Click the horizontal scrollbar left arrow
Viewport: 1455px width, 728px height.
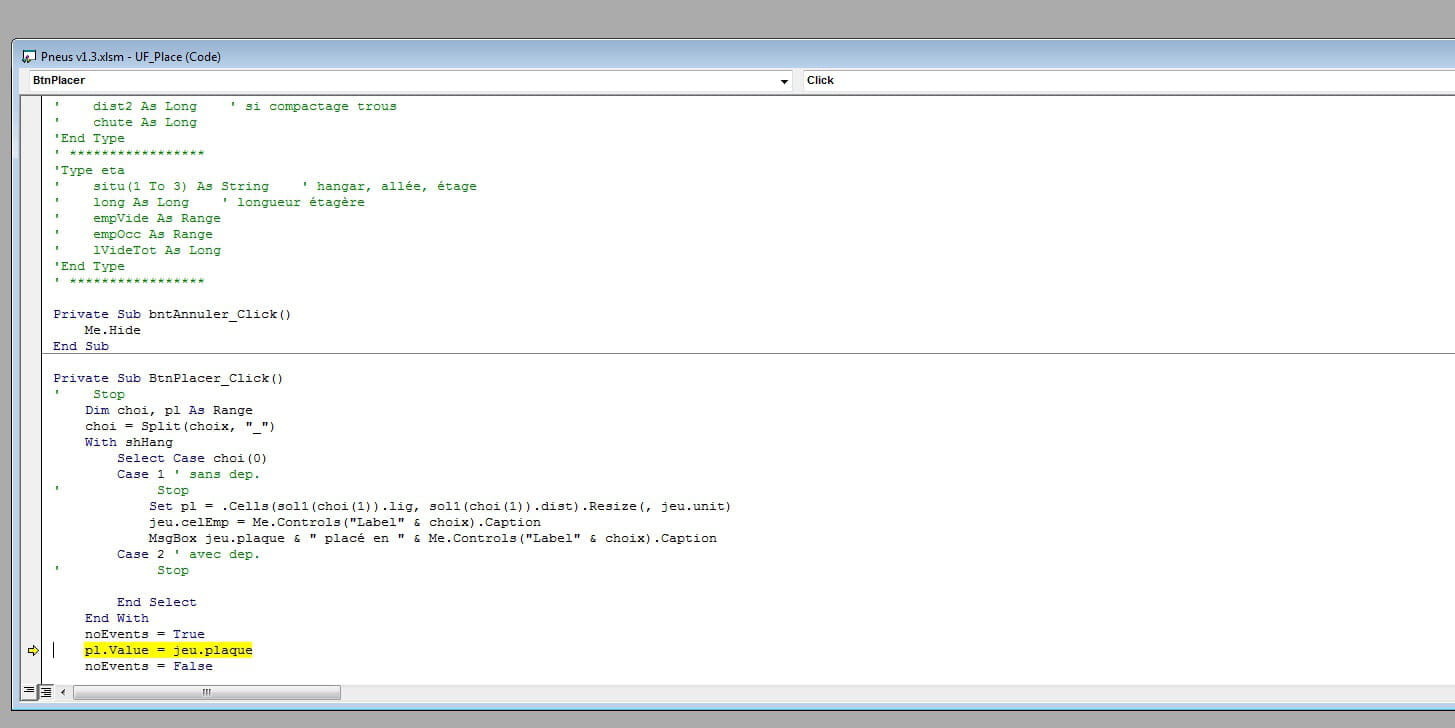coord(64,692)
